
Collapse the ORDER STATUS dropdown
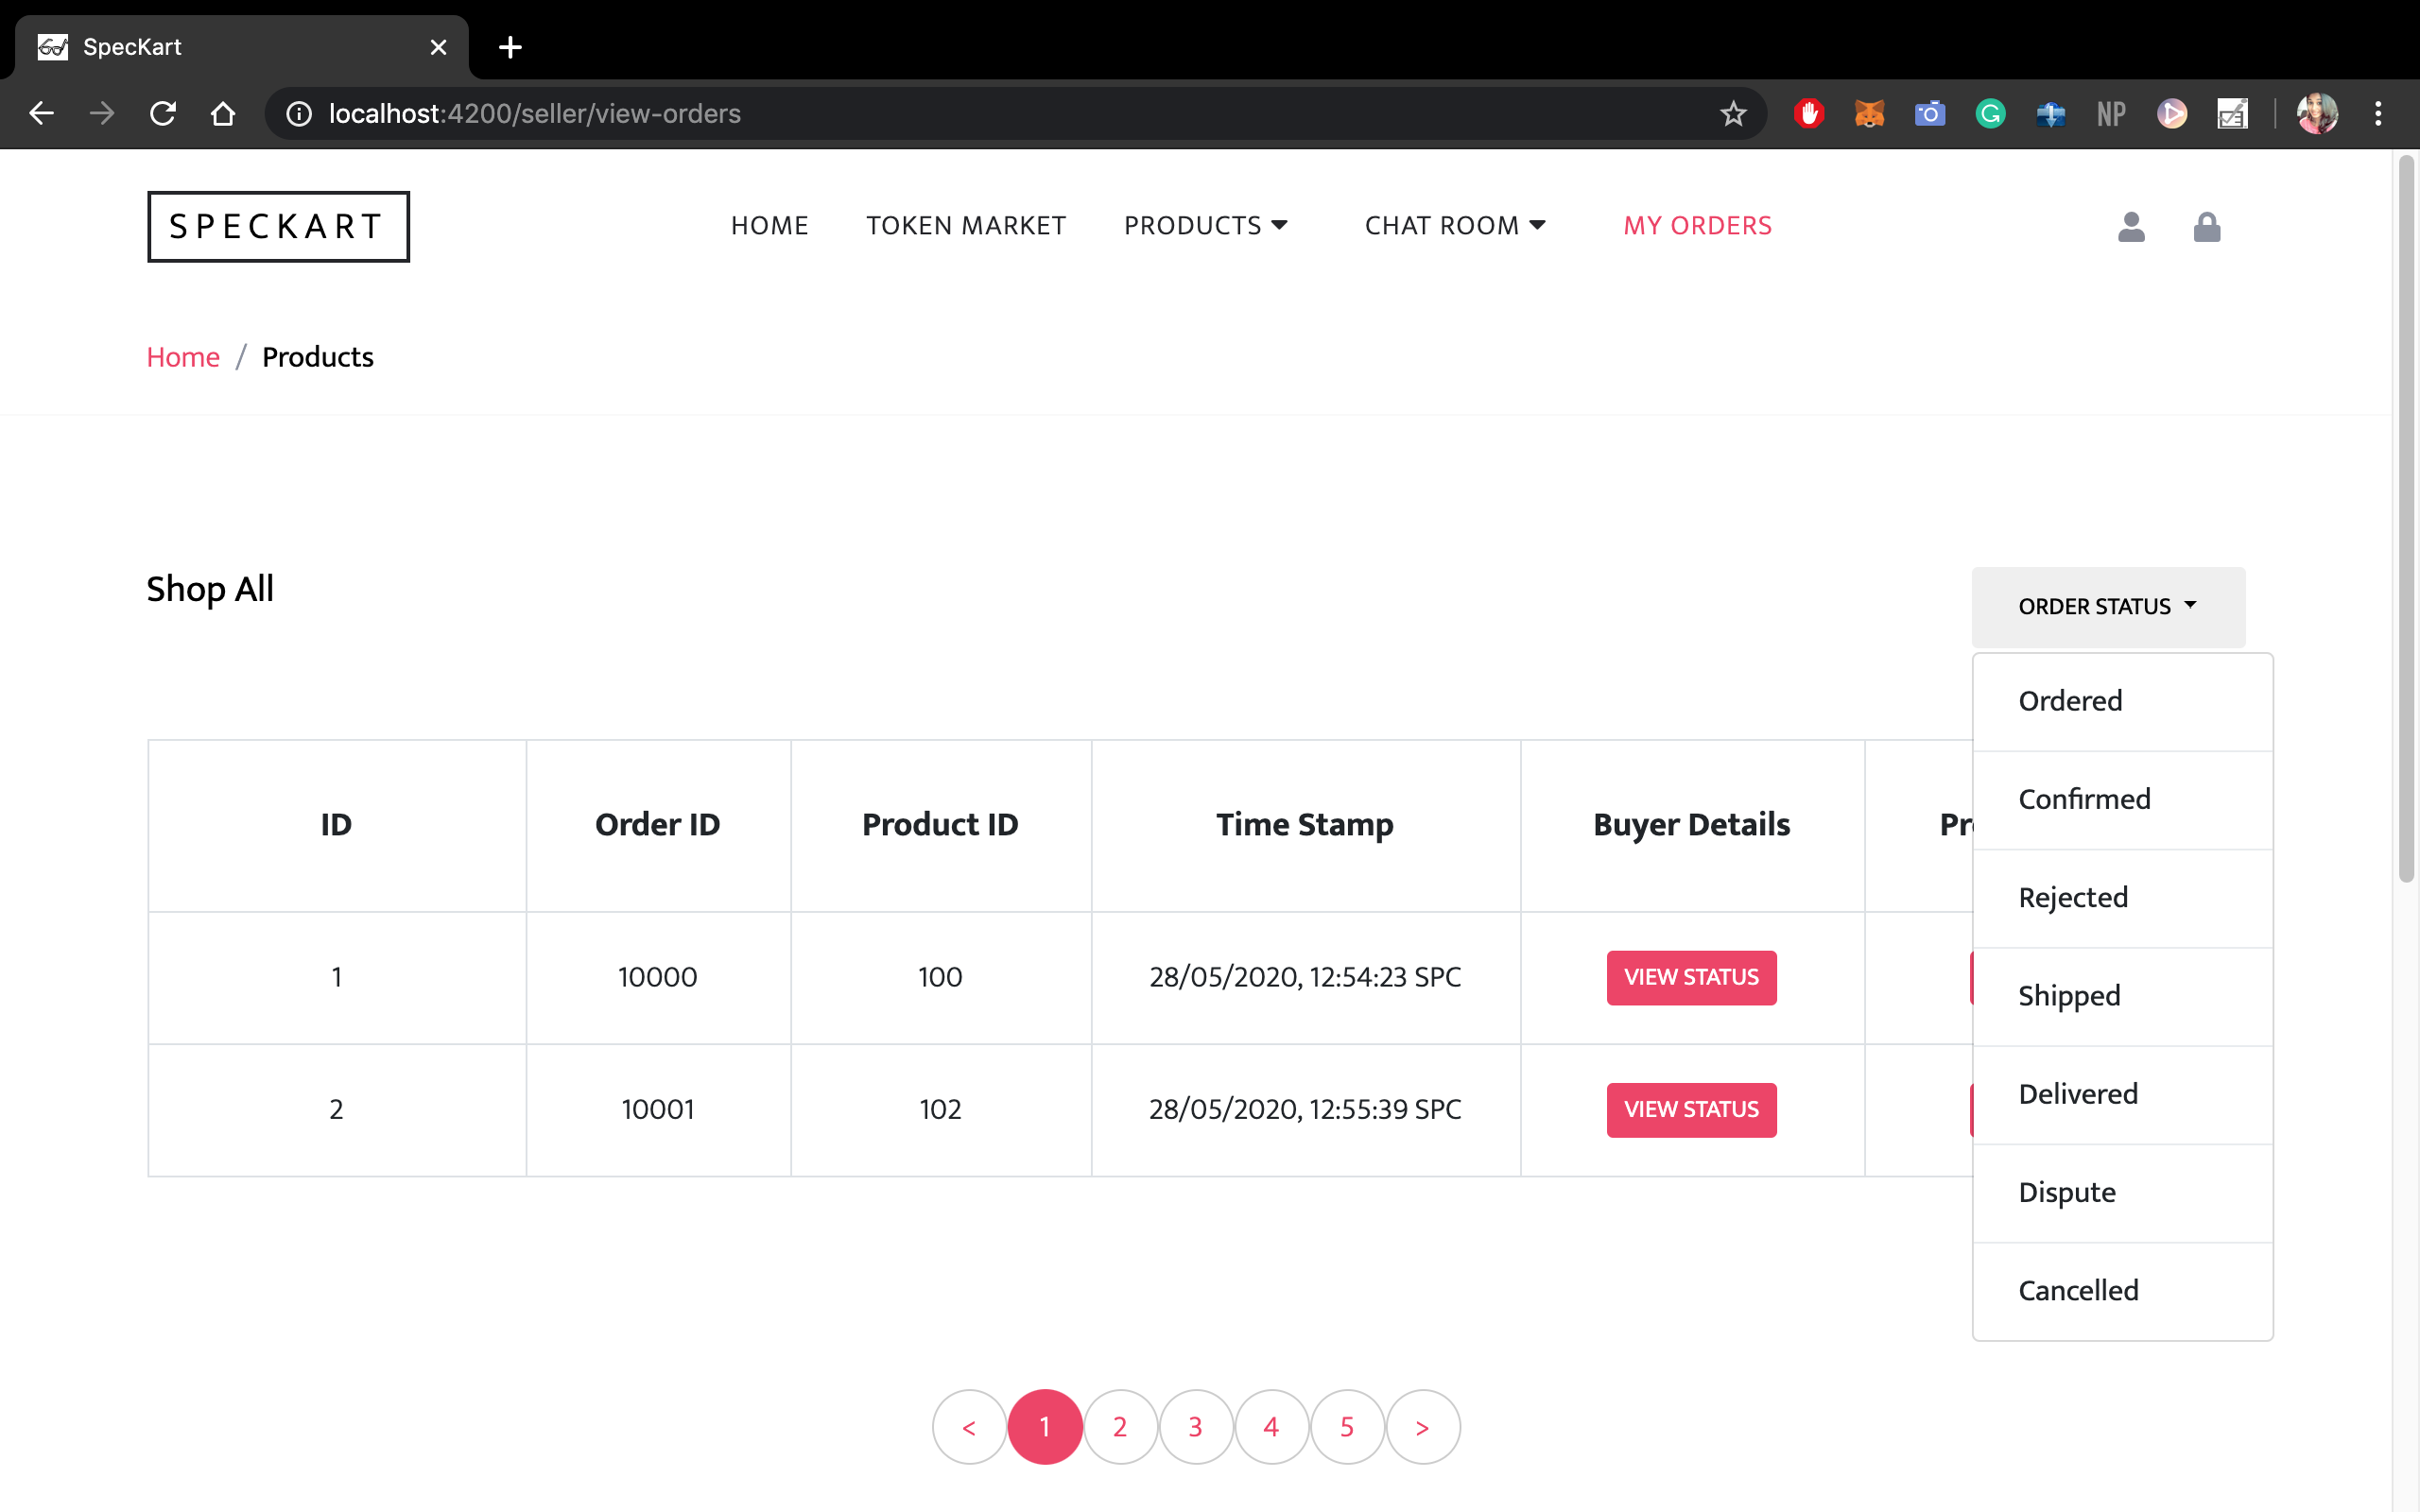click(2107, 606)
